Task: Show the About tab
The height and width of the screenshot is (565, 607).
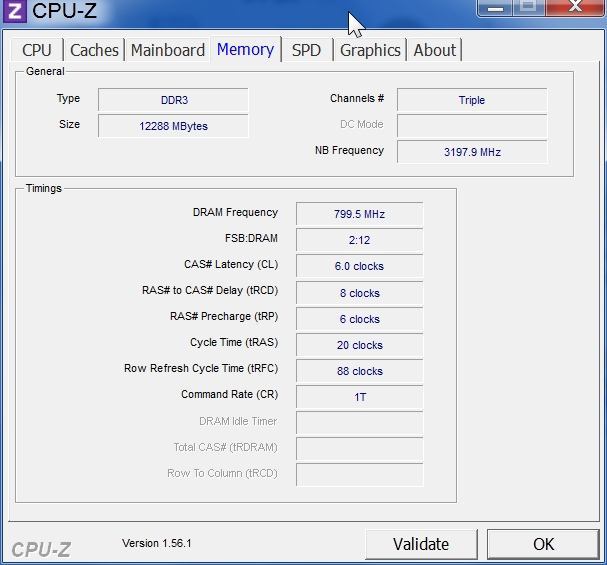Action: point(434,50)
